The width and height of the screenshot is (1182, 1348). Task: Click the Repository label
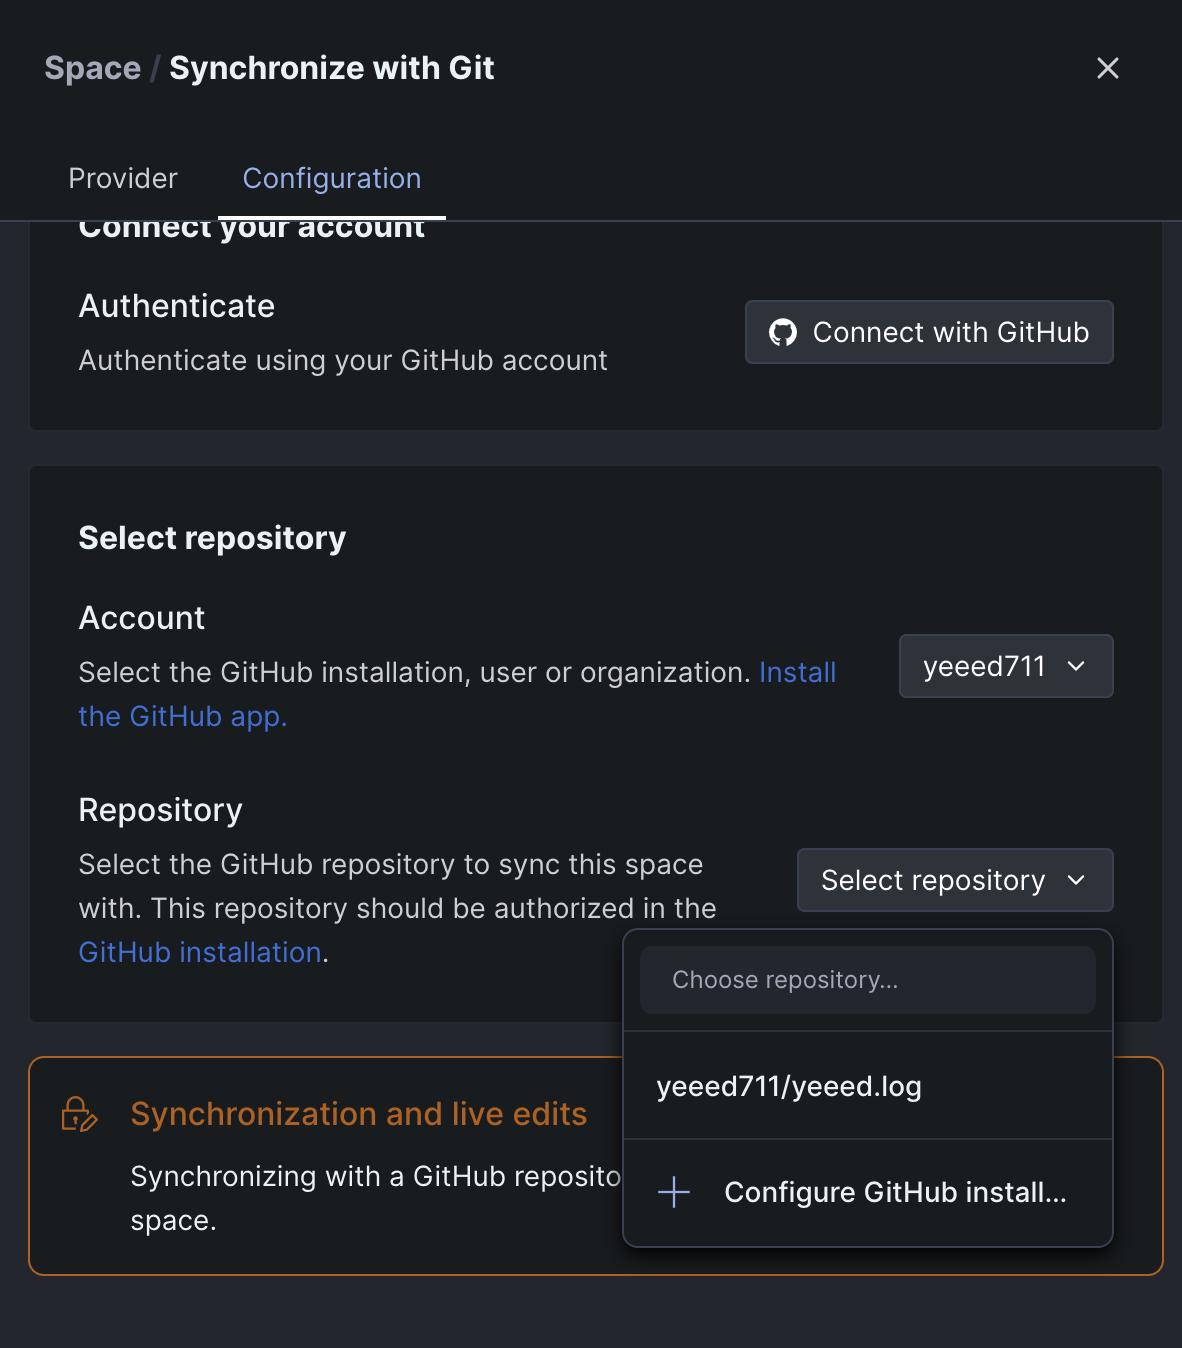point(161,810)
